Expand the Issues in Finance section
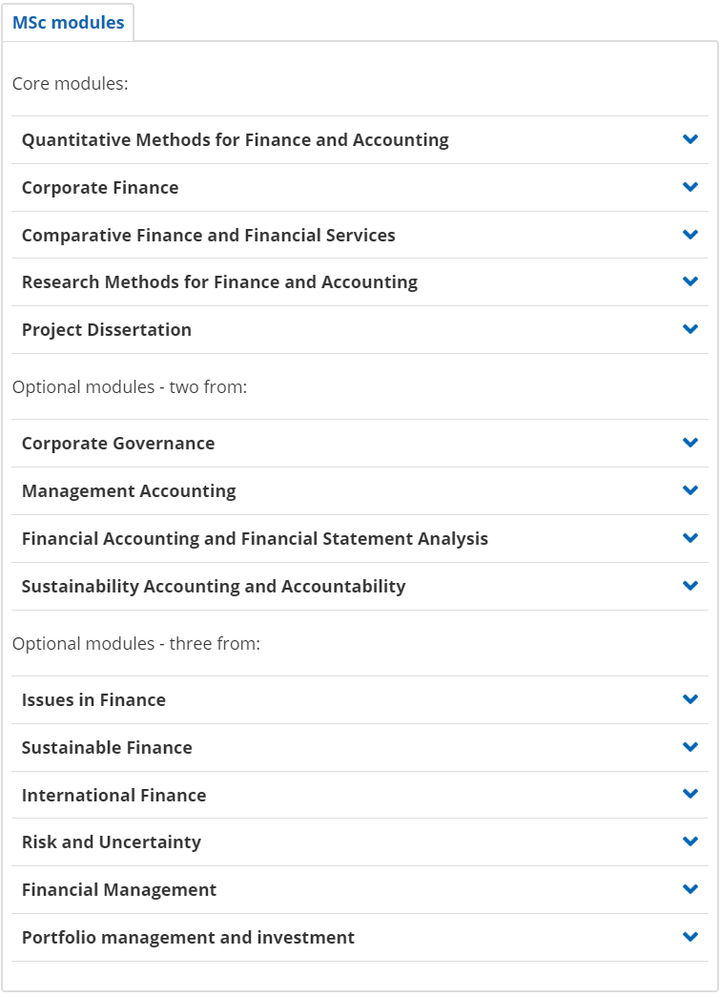720x997 pixels. [360, 699]
